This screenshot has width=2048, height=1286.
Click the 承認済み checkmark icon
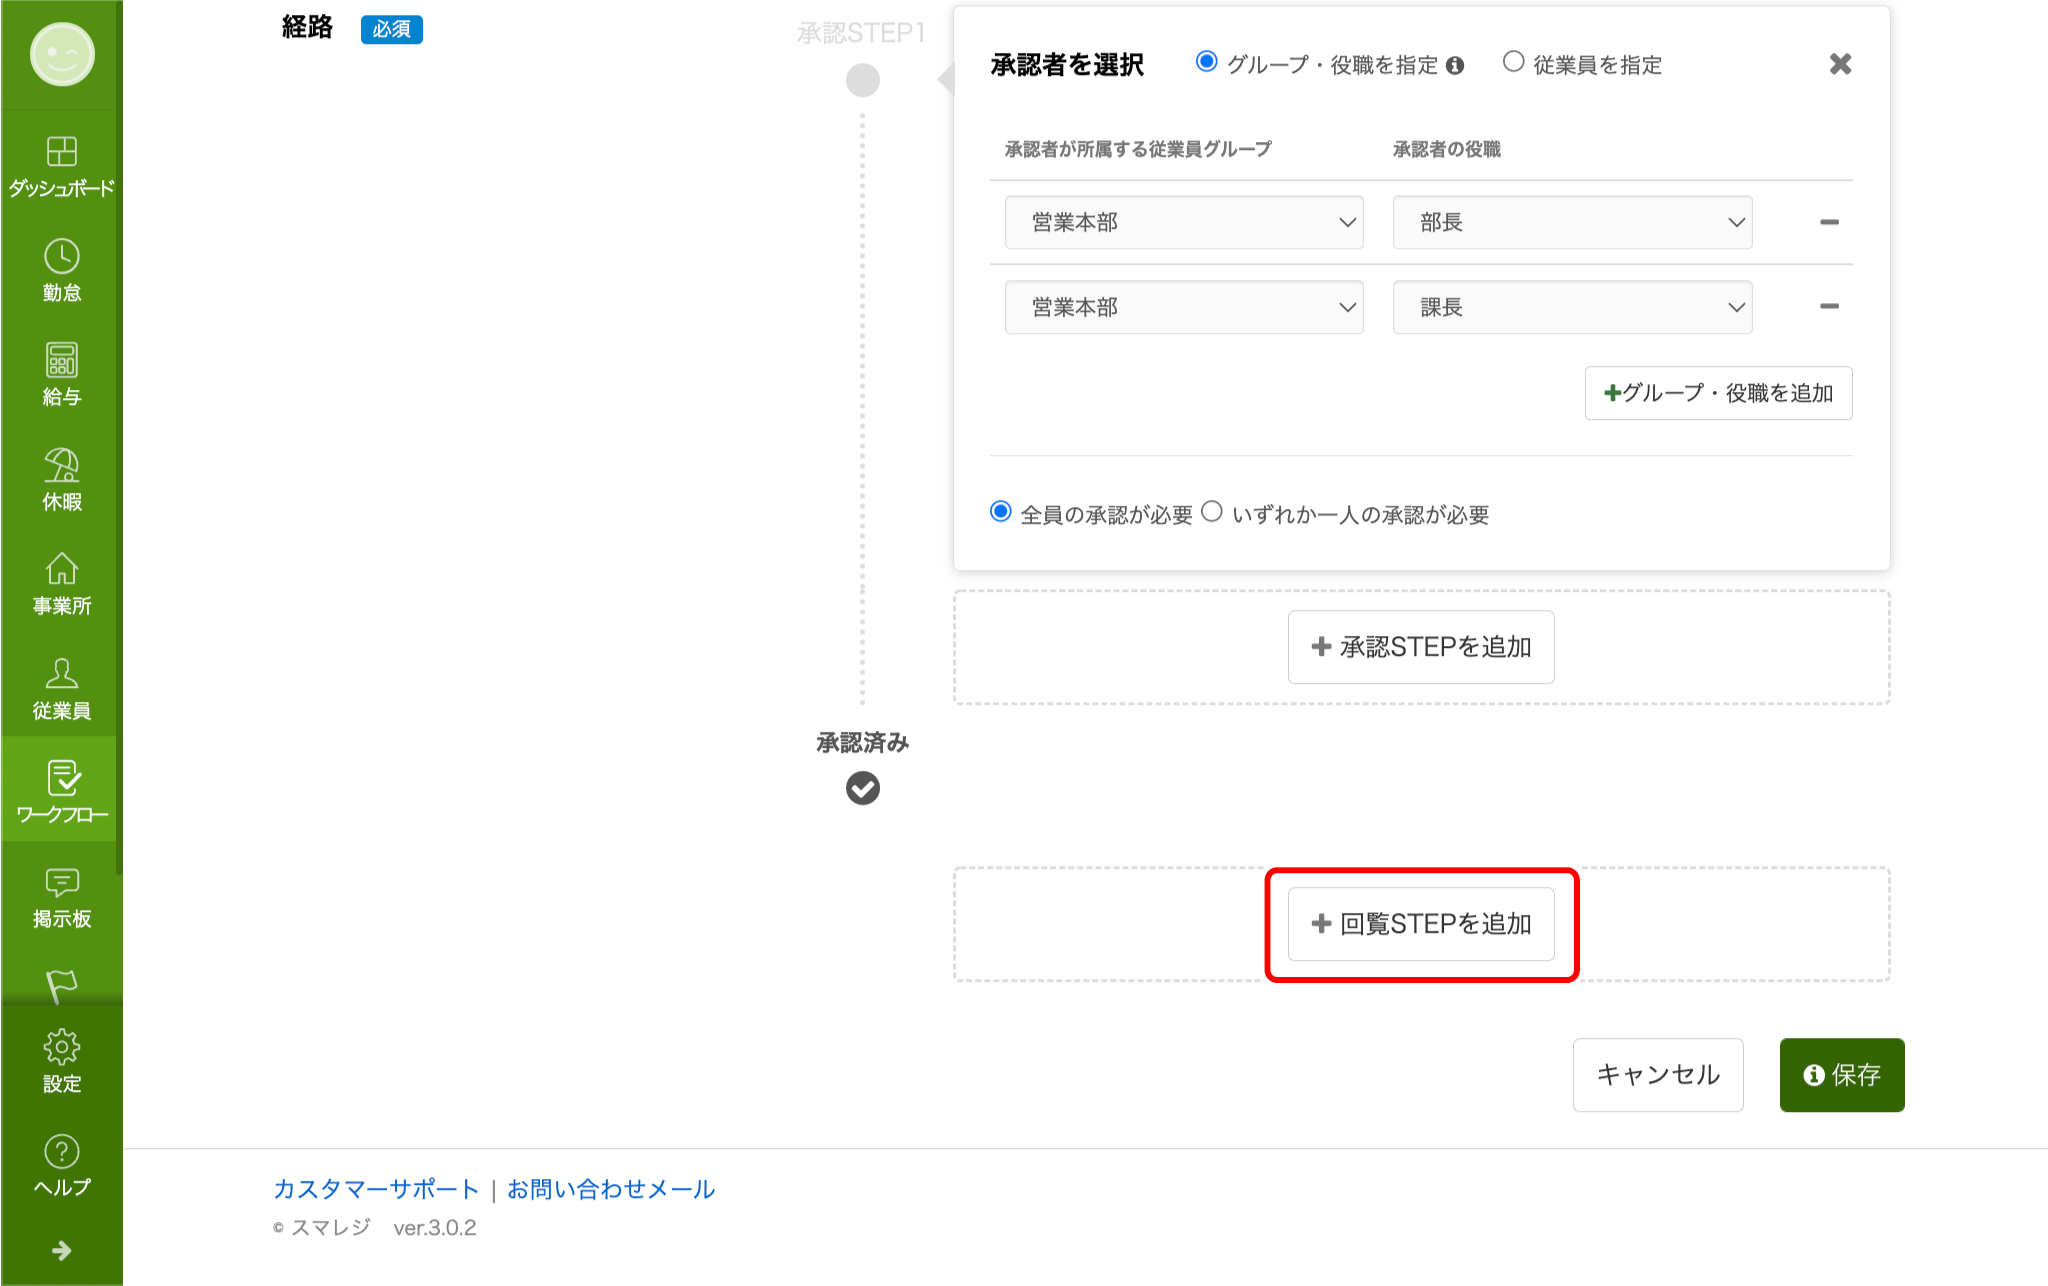tap(862, 788)
